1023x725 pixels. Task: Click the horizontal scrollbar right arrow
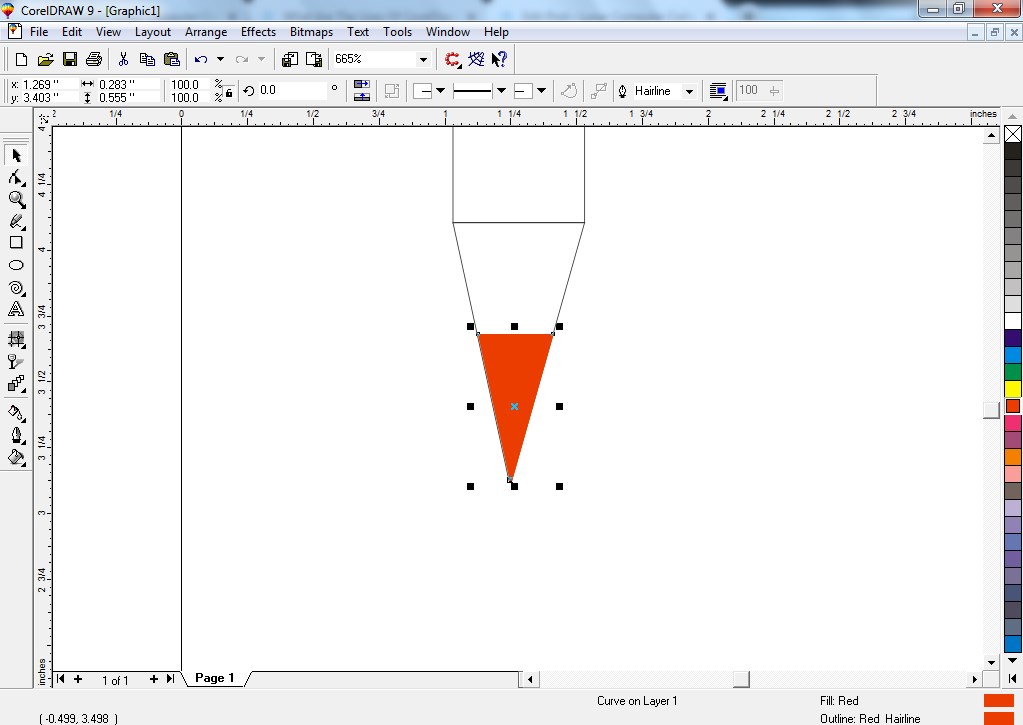[x=975, y=679]
